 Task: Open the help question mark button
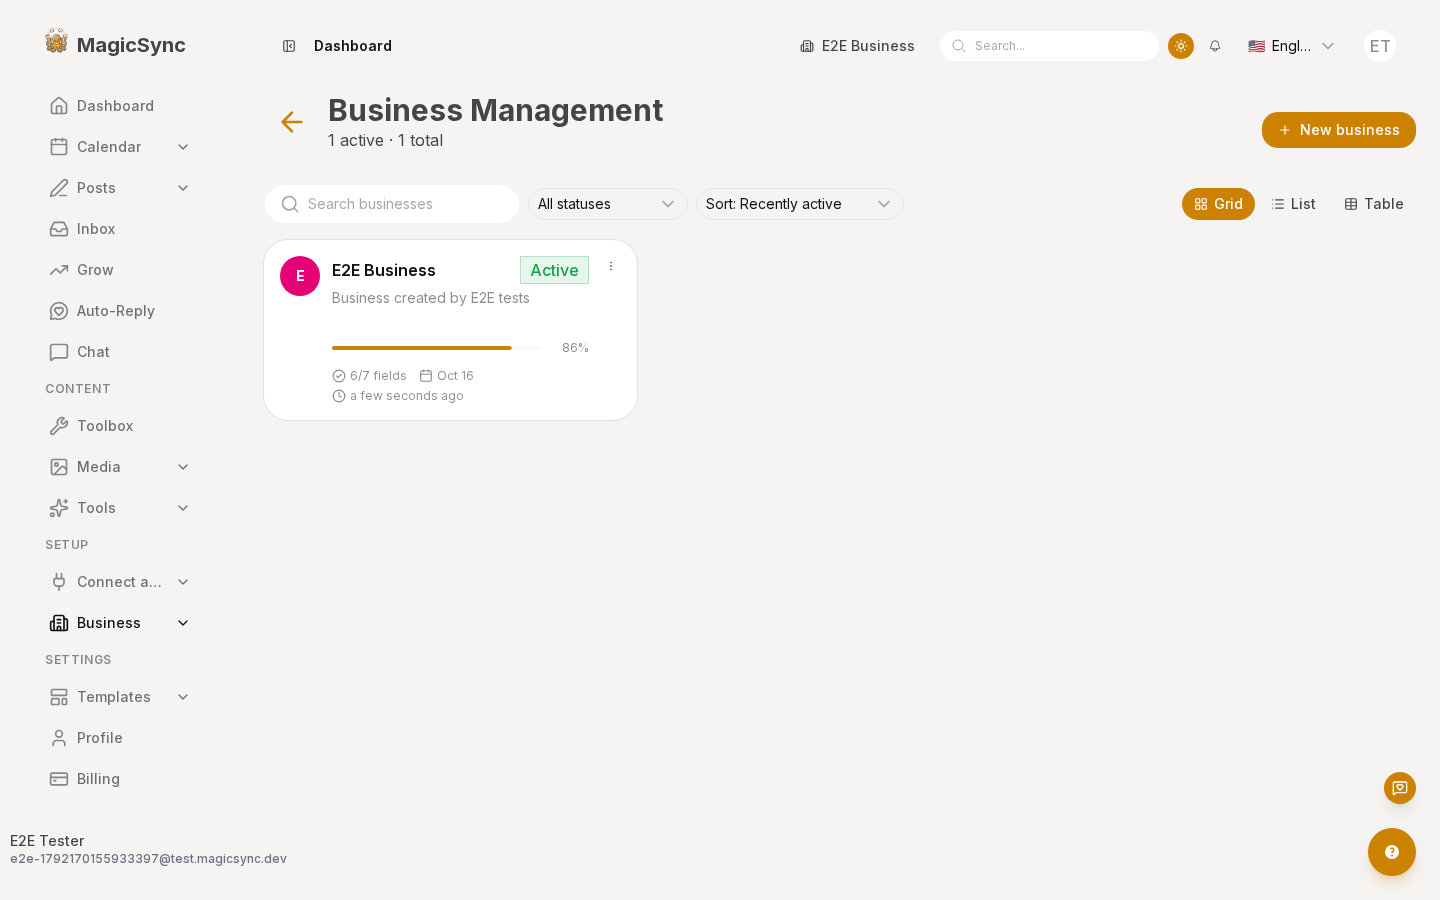coord(1392,852)
